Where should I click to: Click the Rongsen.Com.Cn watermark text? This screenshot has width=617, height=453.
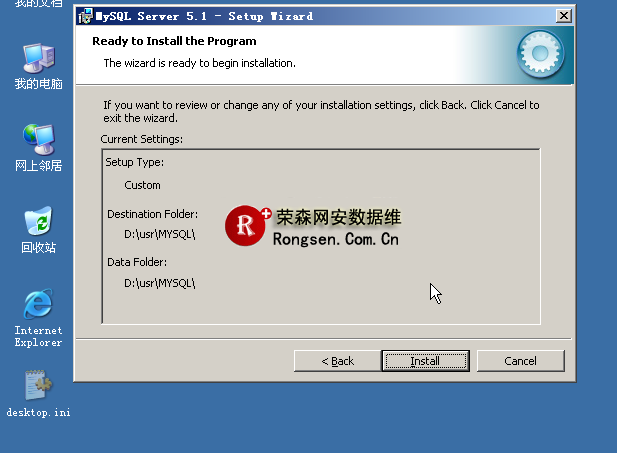tap(335, 239)
